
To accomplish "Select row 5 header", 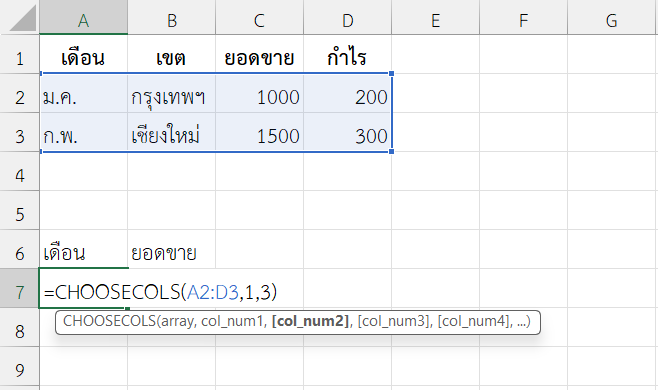I will pyautogui.click(x=20, y=210).
